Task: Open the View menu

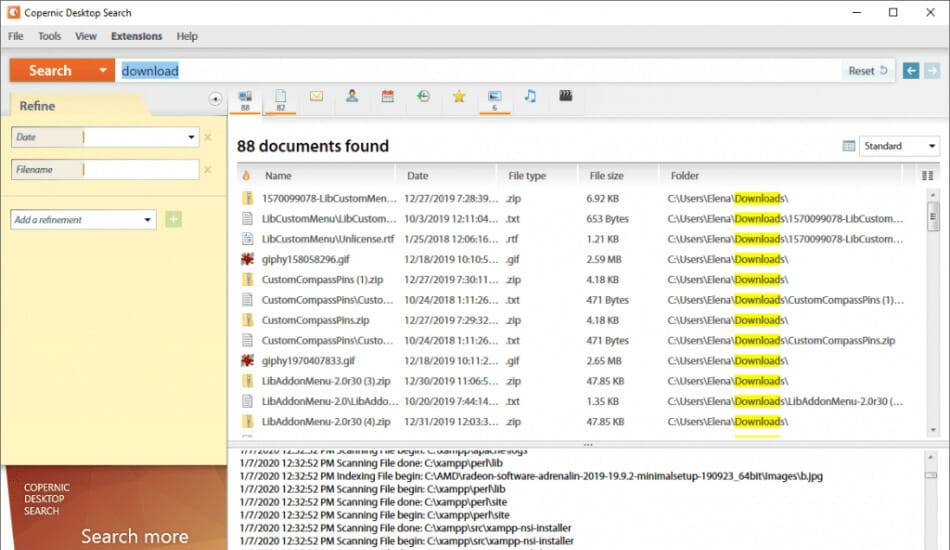Action: [x=86, y=36]
